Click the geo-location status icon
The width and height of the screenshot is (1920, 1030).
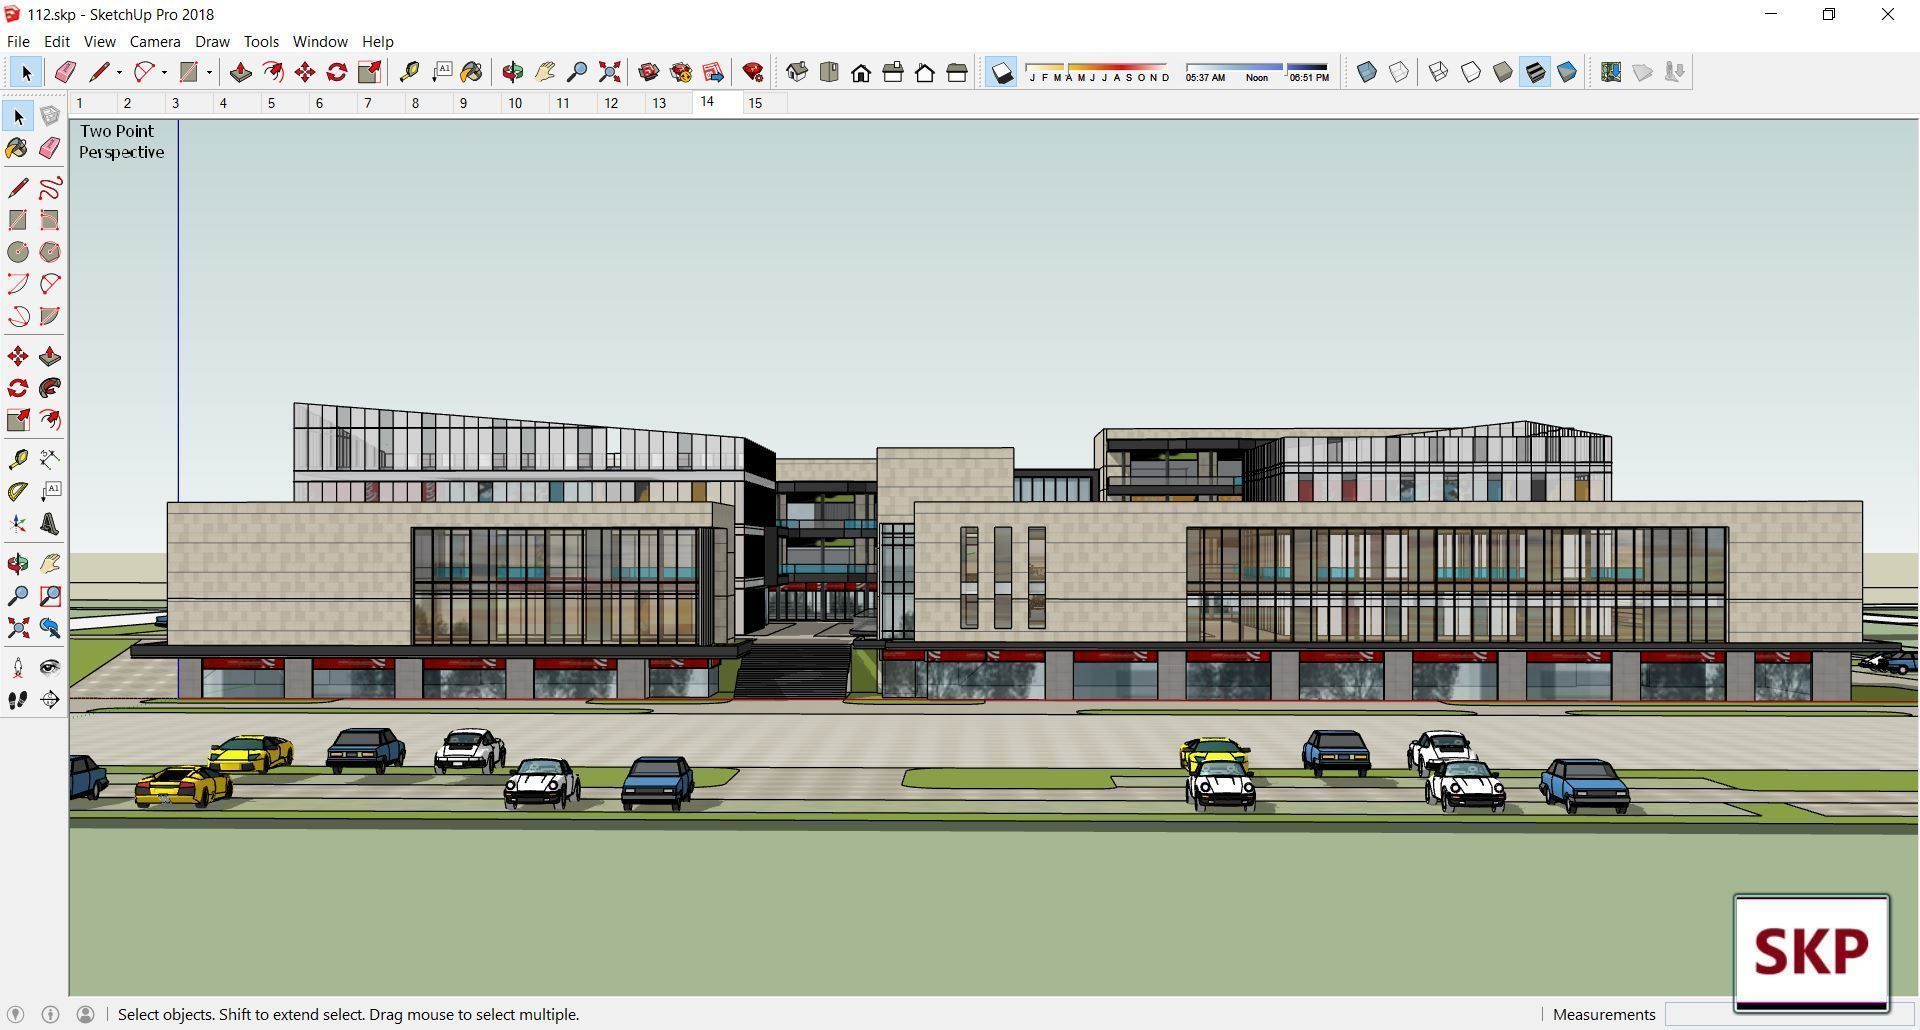coord(16,1014)
